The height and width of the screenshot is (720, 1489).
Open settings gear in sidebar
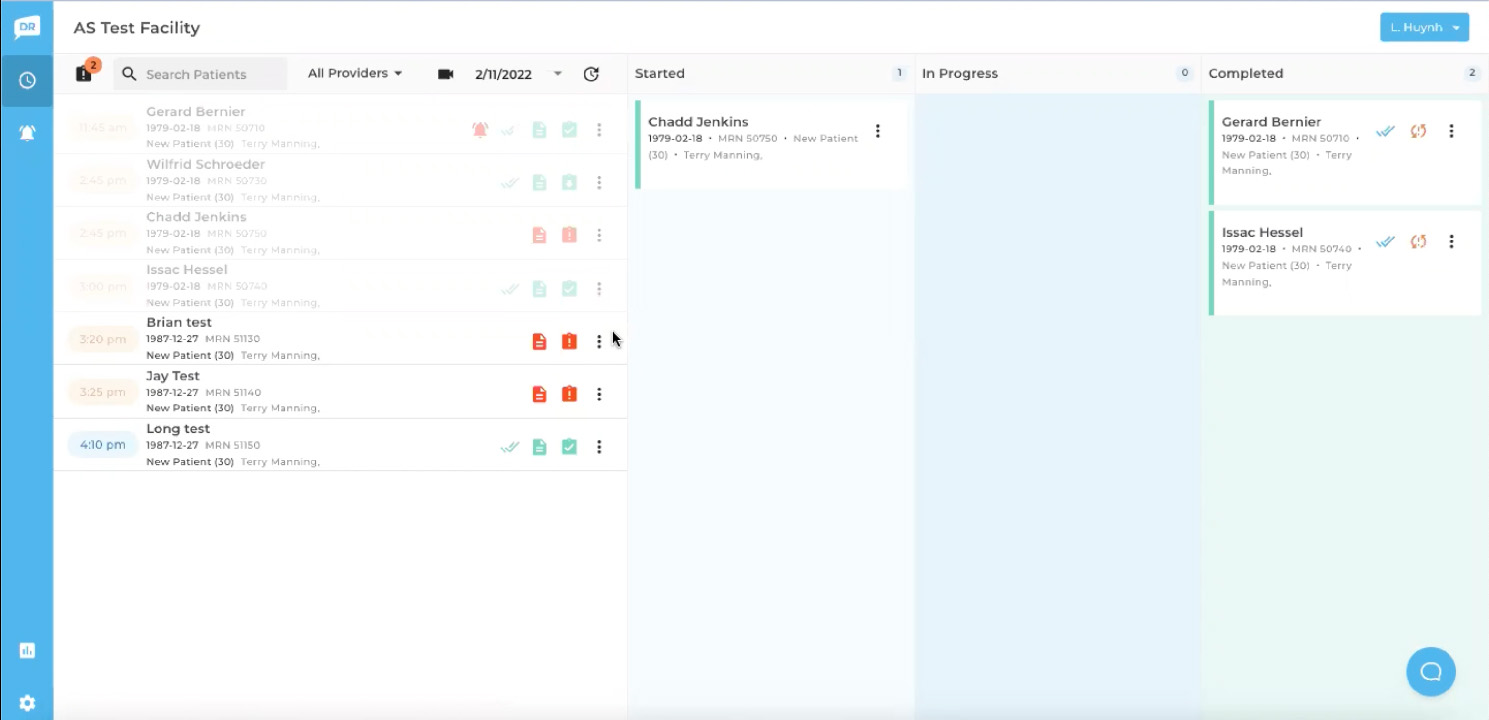pos(27,703)
